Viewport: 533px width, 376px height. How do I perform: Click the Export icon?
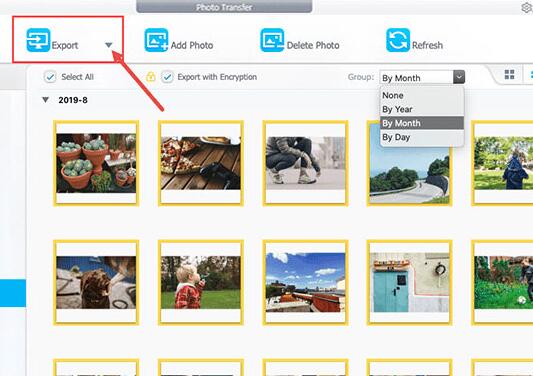point(38,40)
